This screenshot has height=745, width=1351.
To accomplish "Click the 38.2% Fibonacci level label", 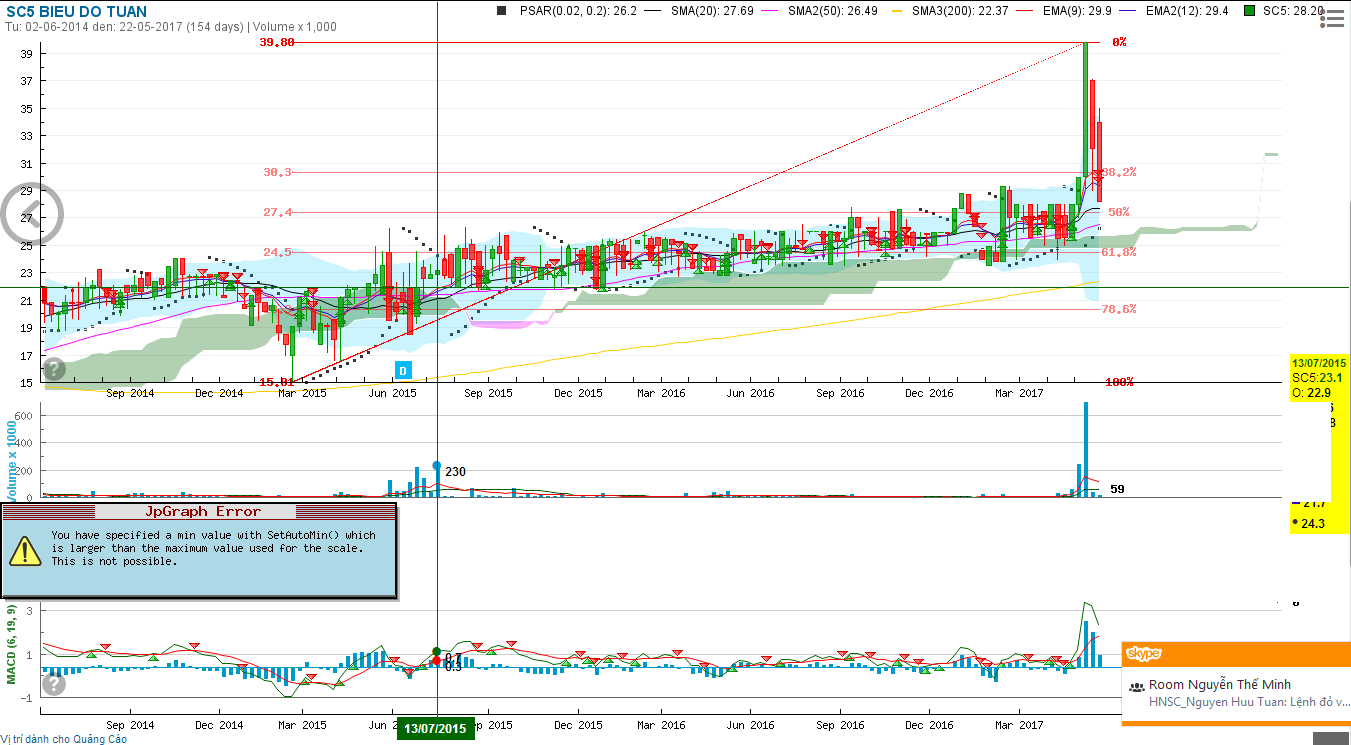I will (x=1118, y=172).
